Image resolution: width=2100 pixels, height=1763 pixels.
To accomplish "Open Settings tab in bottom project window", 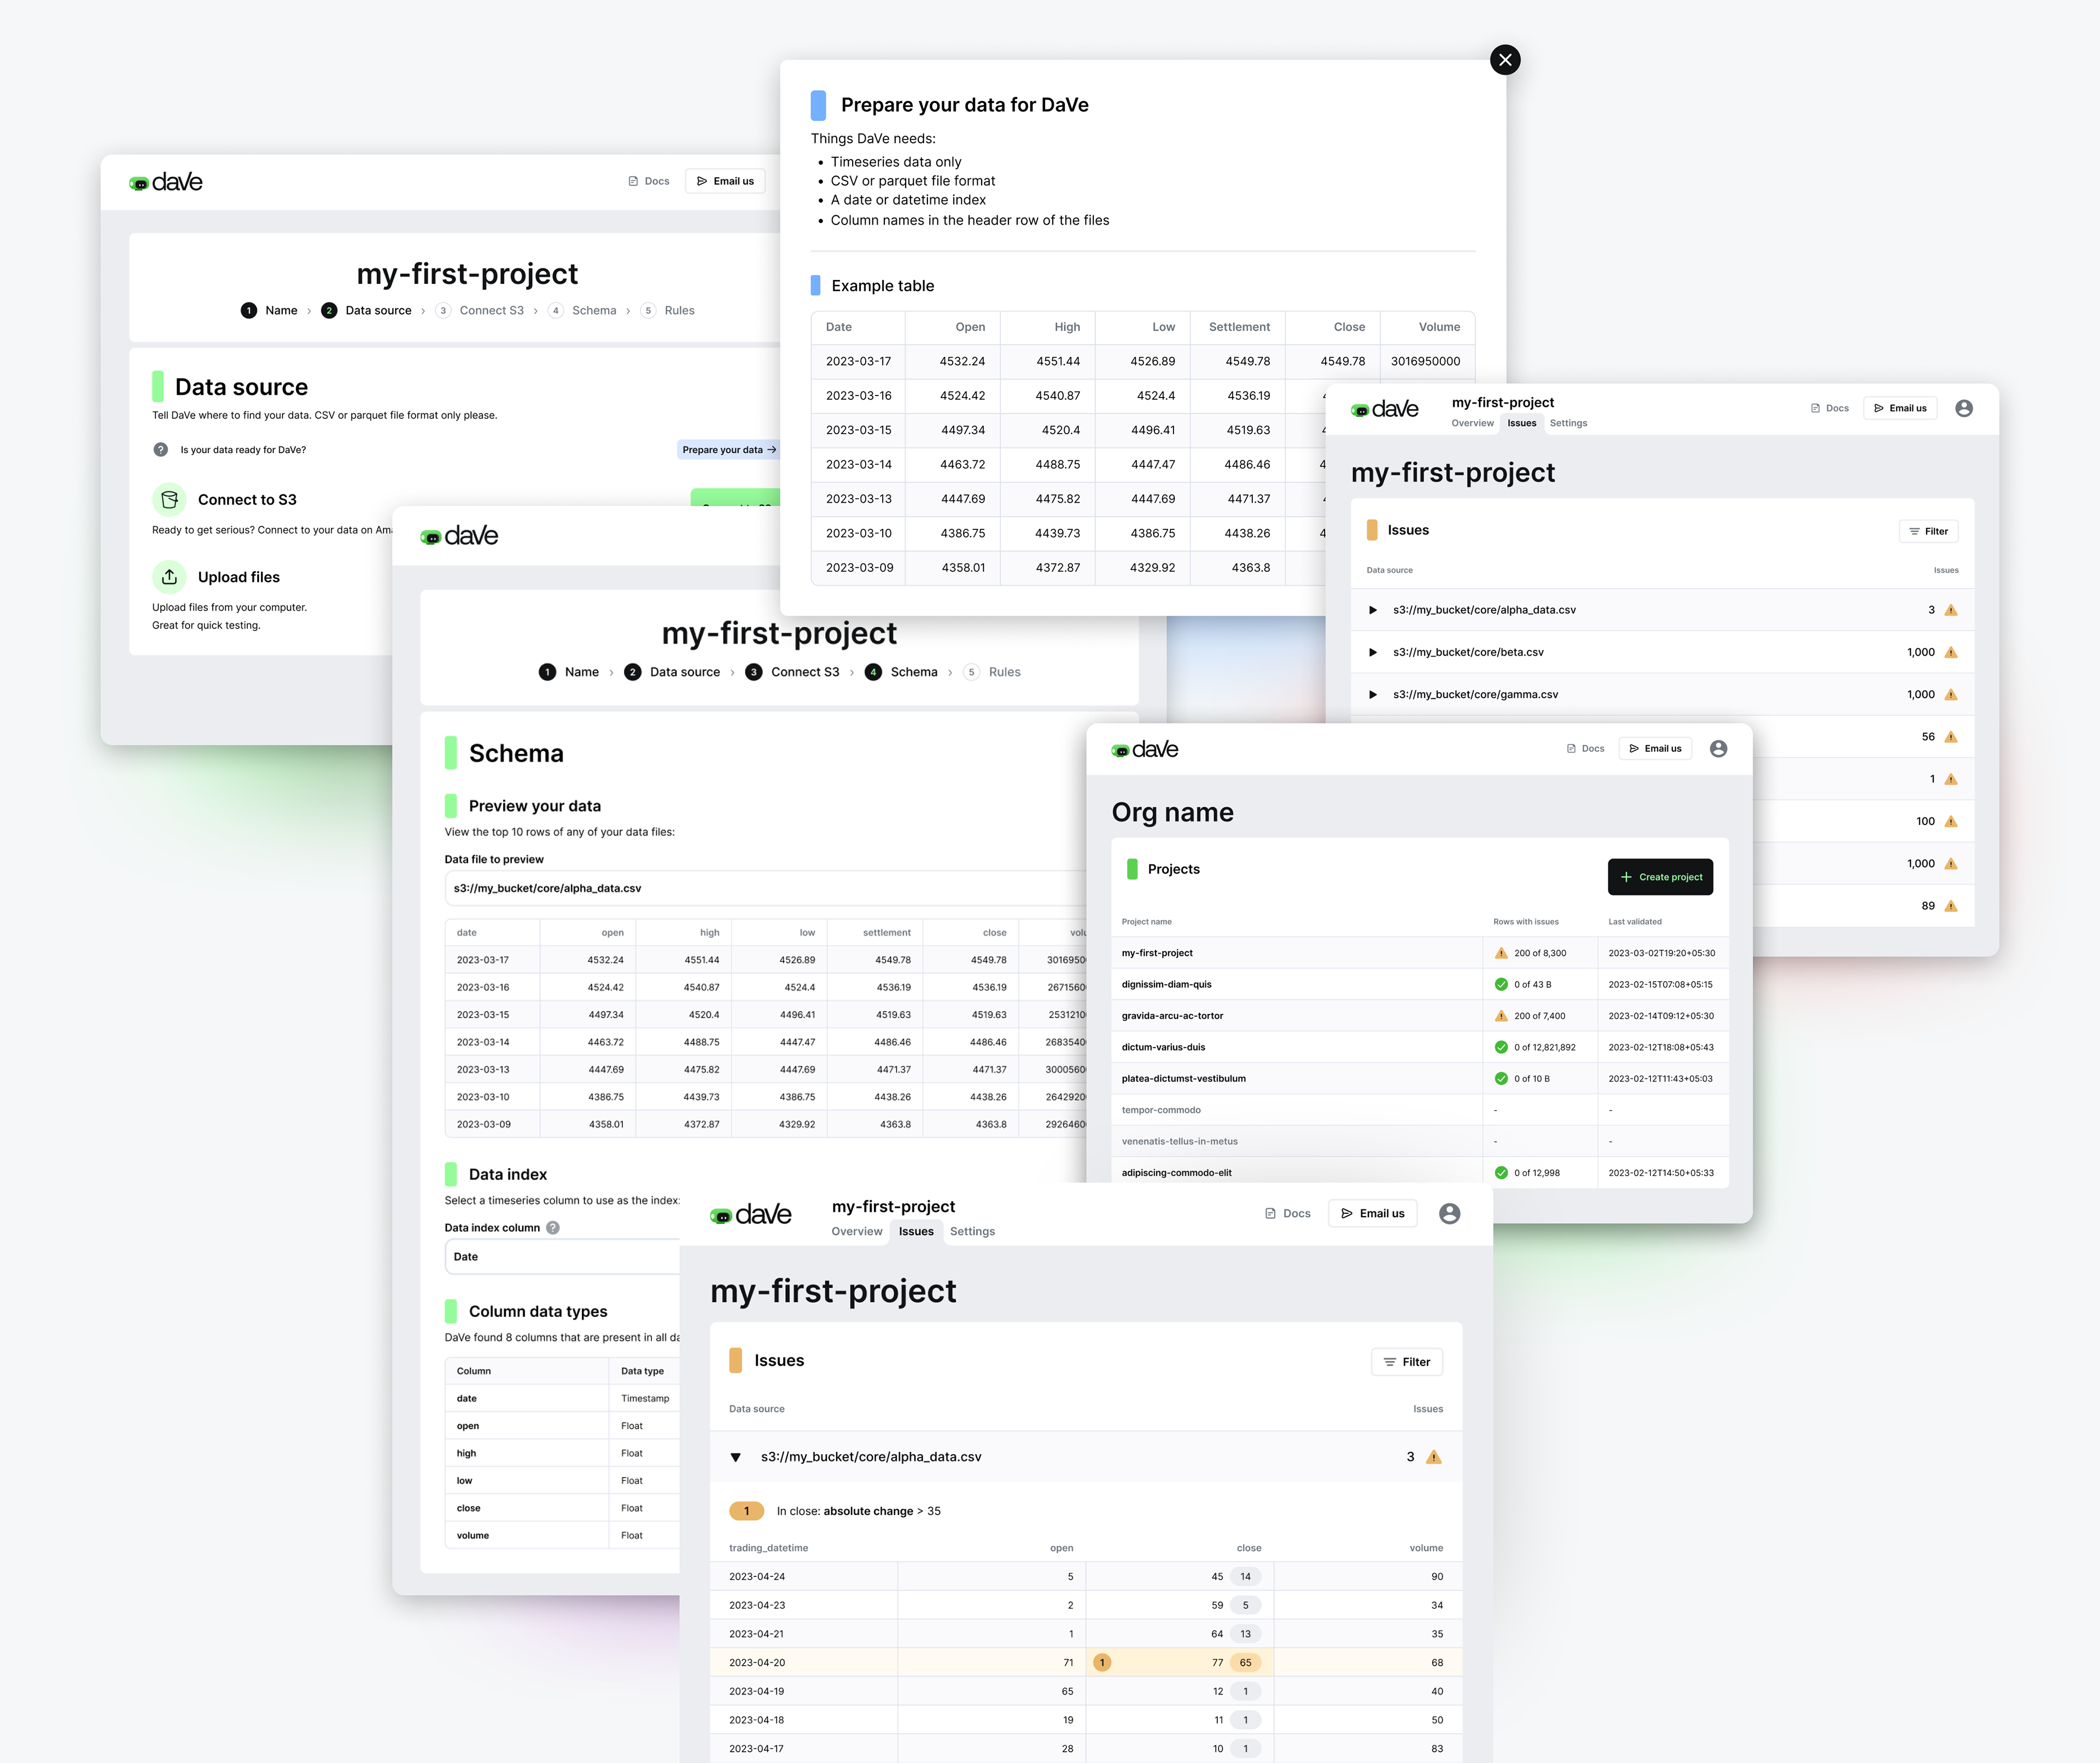I will (x=972, y=1231).
